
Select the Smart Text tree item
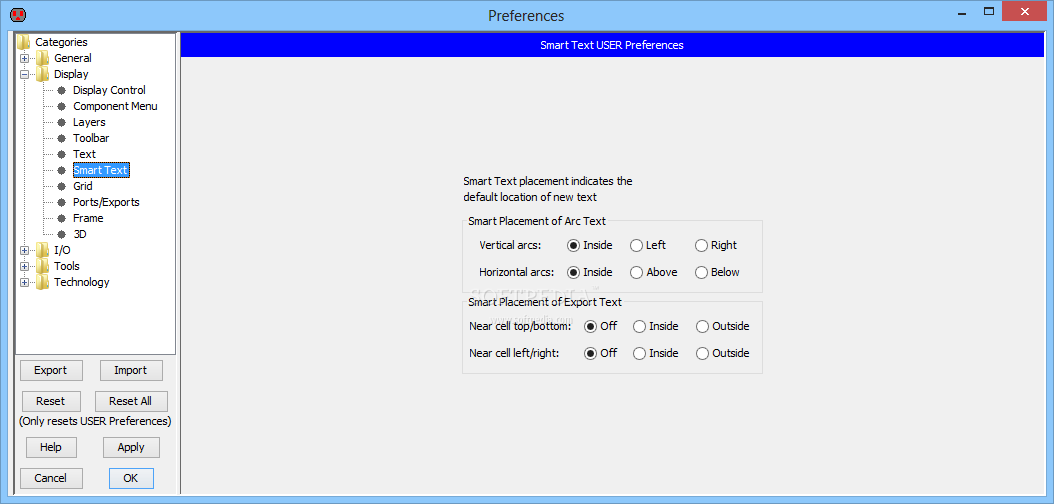pos(101,170)
